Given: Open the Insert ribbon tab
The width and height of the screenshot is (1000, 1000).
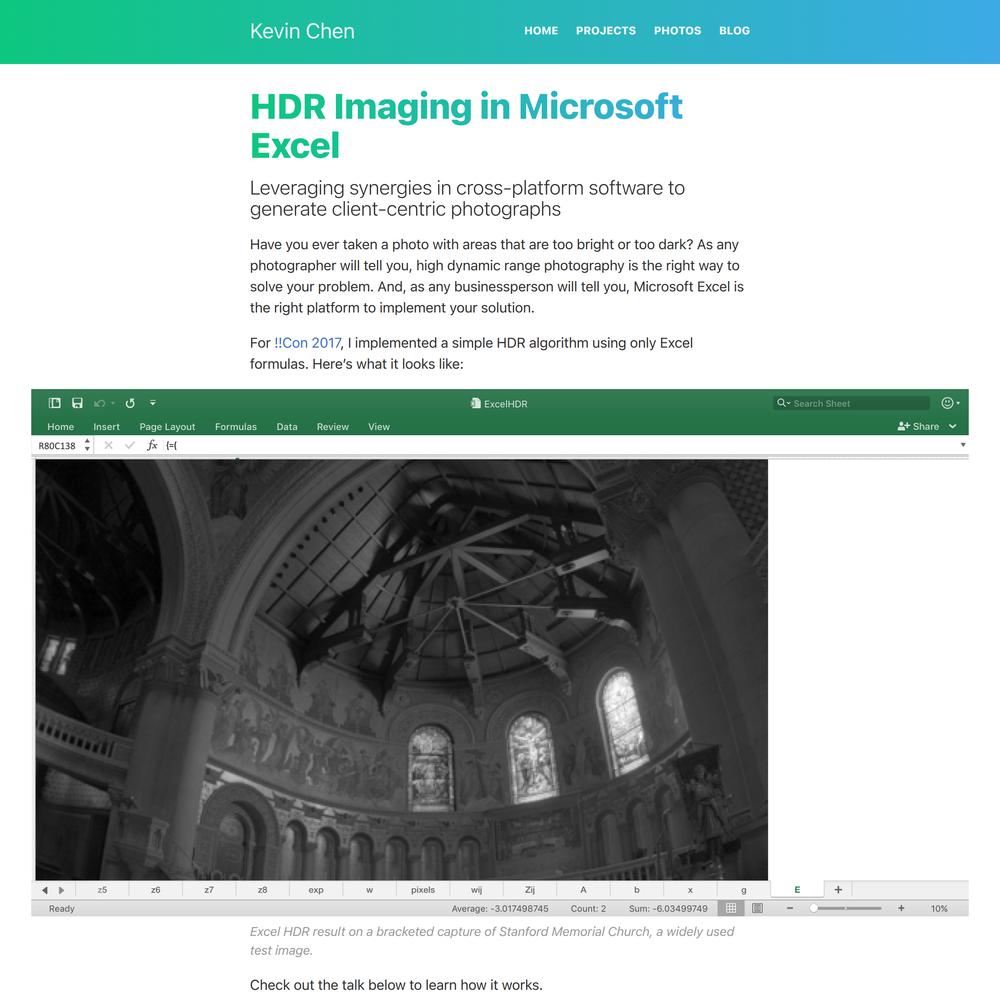Looking at the screenshot, I should coord(107,427).
